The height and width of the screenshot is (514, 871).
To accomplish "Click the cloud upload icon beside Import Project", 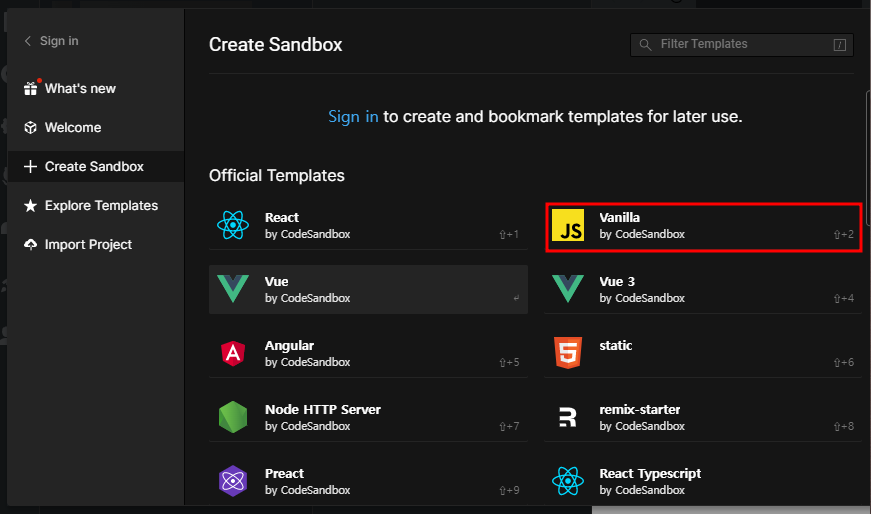I will coord(31,244).
